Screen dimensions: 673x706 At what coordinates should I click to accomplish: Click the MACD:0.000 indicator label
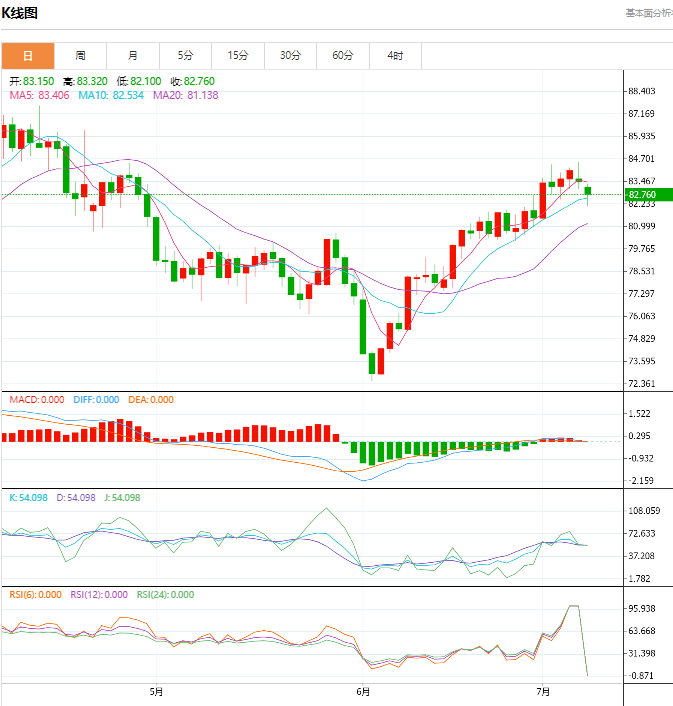pyautogui.click(x=37, y=400)
